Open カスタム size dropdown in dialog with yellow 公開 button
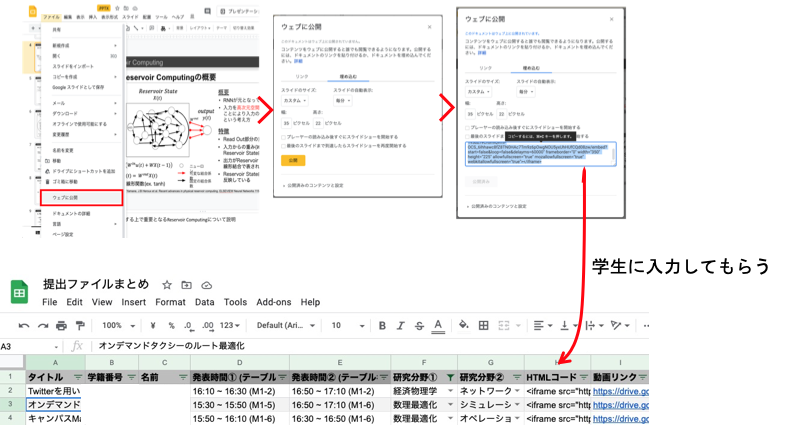 295,101
